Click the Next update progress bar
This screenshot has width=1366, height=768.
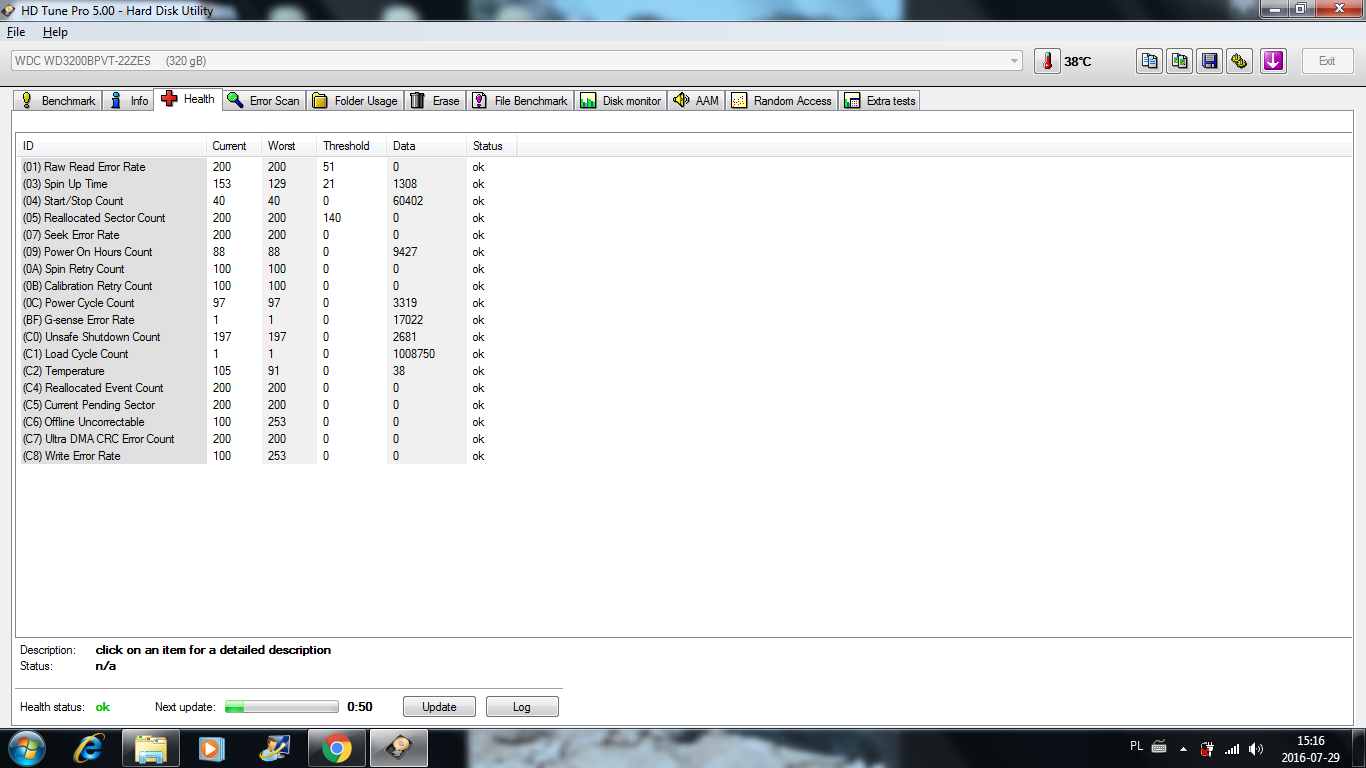[x=282, y=707]
